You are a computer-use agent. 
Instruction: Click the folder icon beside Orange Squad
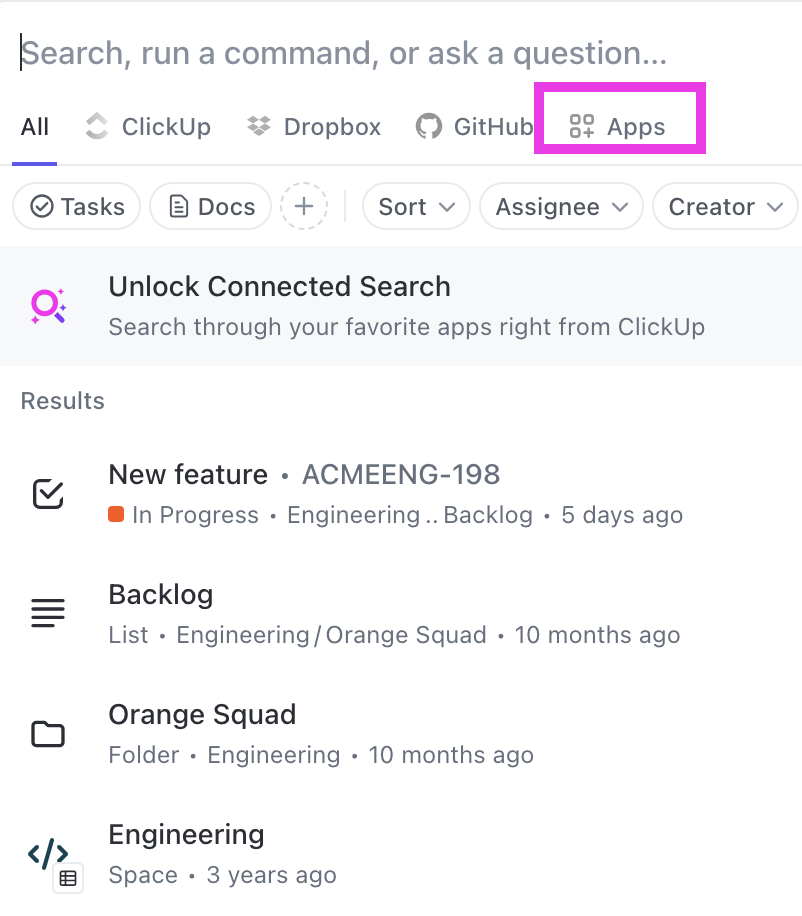[x=47, y=733]
